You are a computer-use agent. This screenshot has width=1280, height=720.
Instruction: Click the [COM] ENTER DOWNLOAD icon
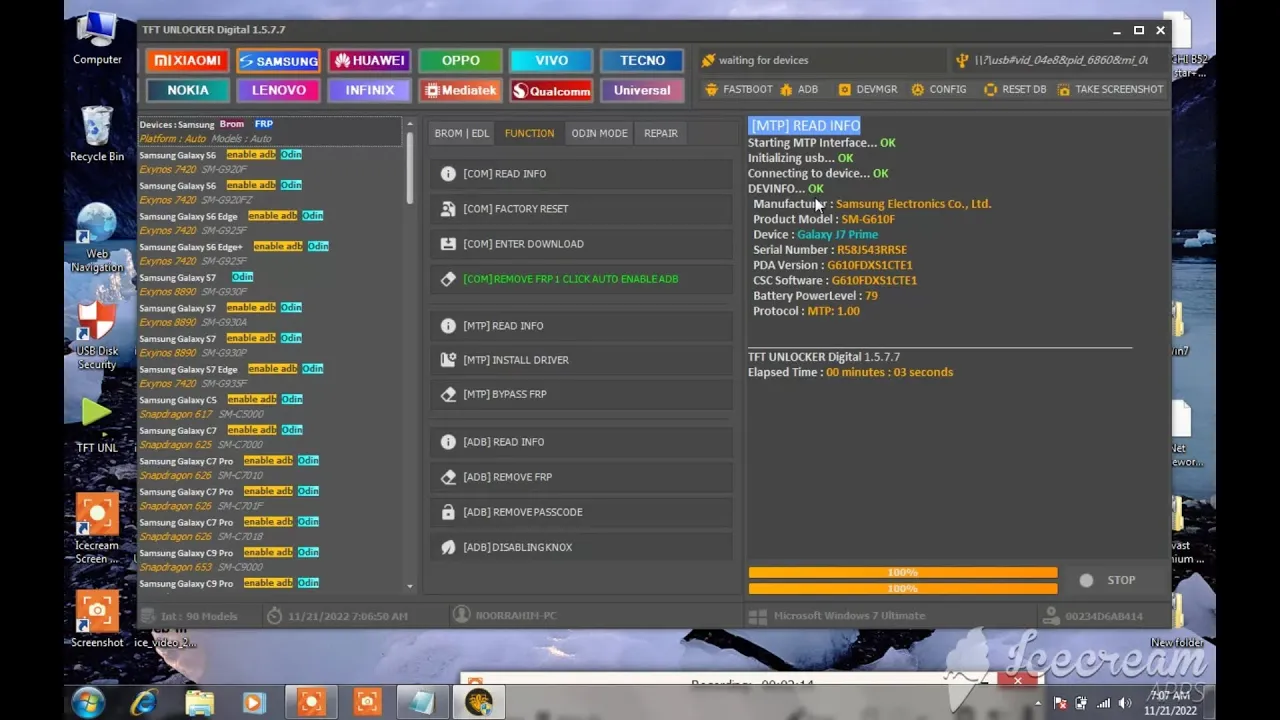(448, 244)
